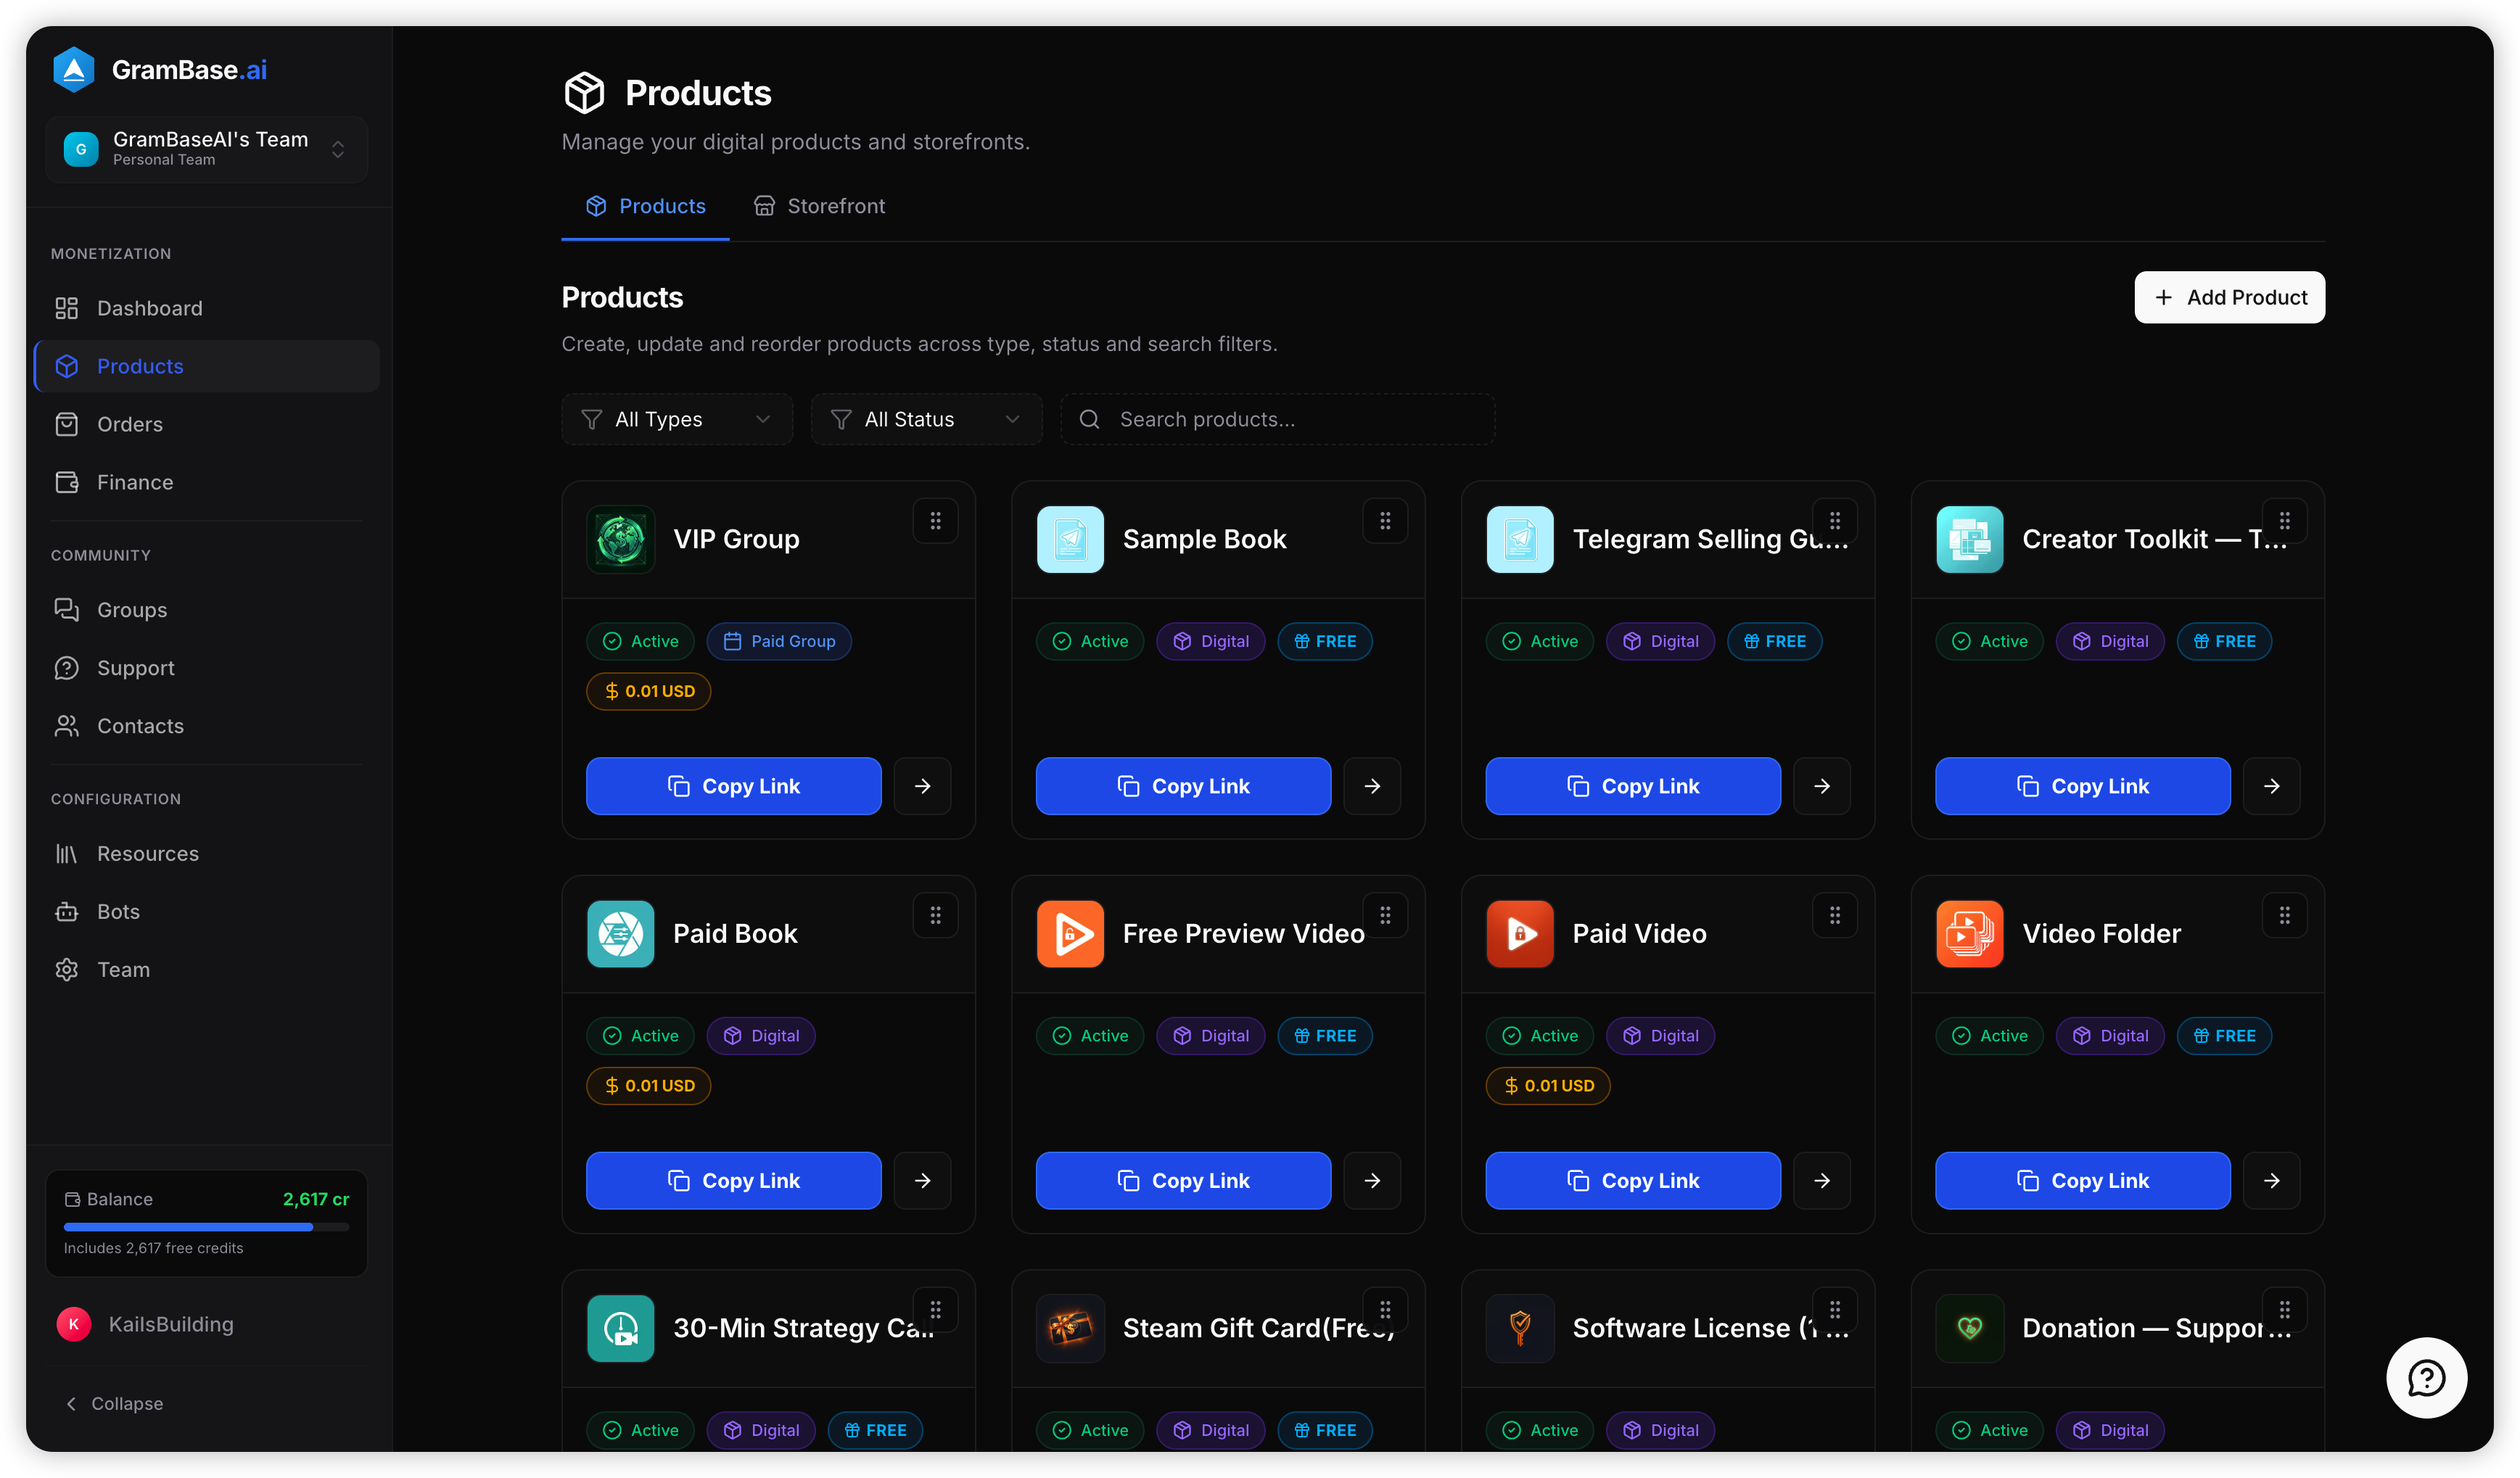Open Video Folder with its arrow button

click(2272, 1181)
